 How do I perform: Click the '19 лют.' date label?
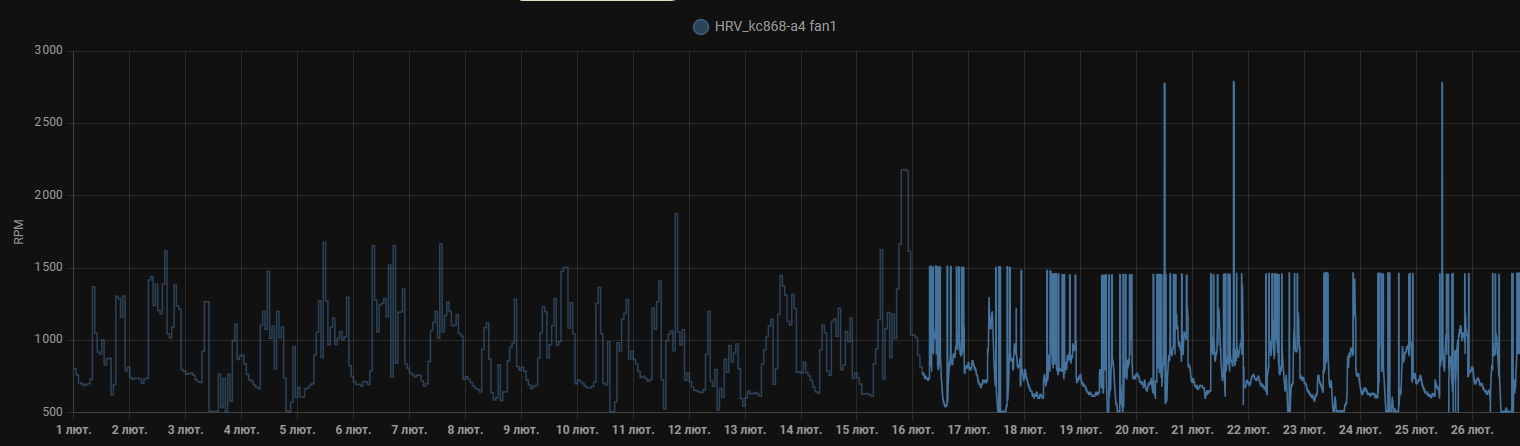point(1081,430)
